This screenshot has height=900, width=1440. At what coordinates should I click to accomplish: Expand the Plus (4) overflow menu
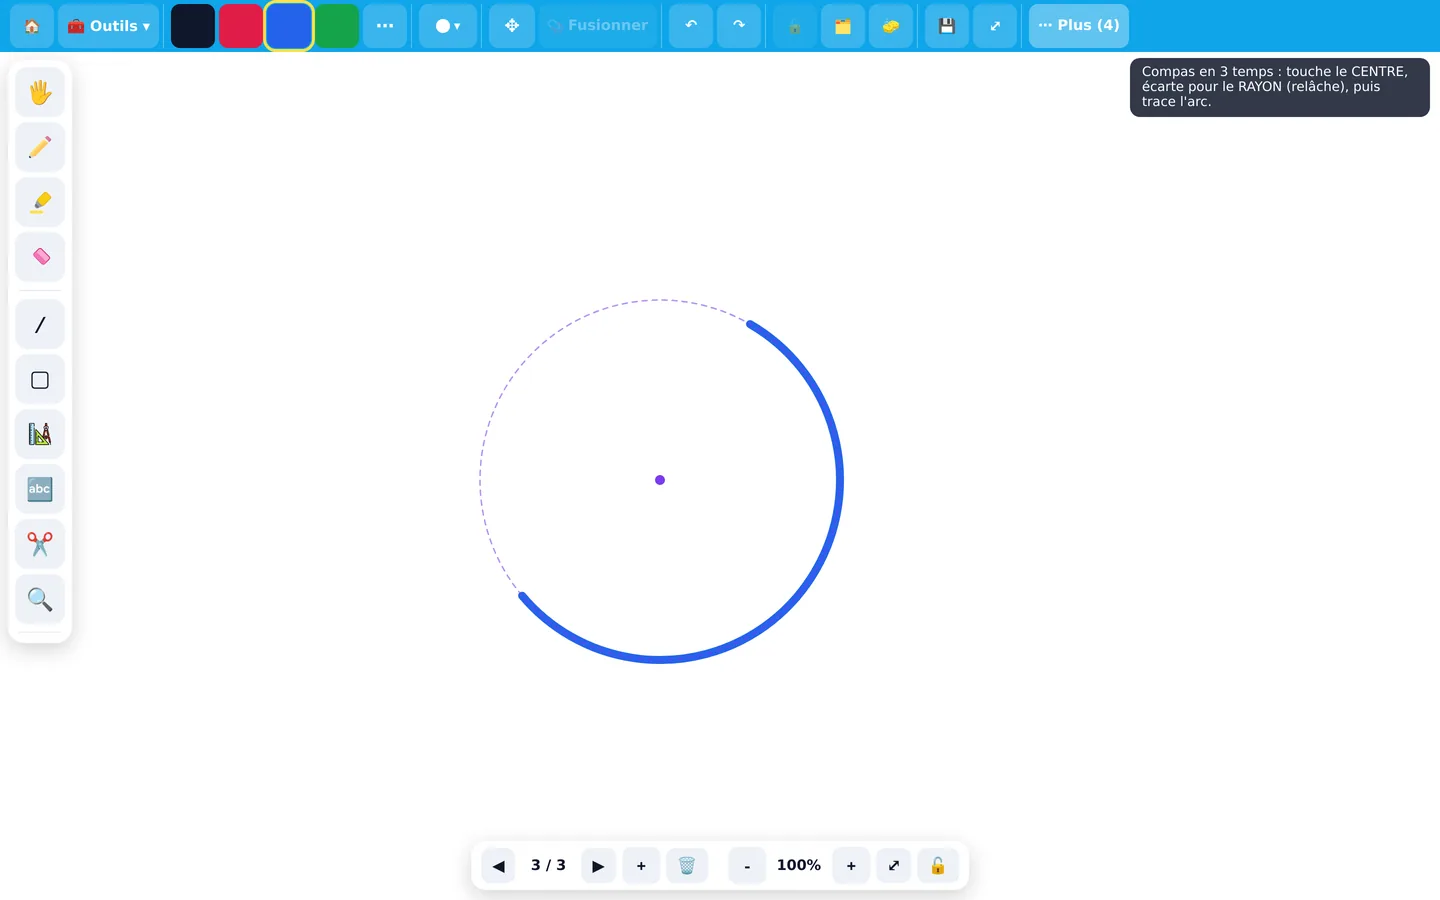pyautogui.click(x=1079, y=26)
